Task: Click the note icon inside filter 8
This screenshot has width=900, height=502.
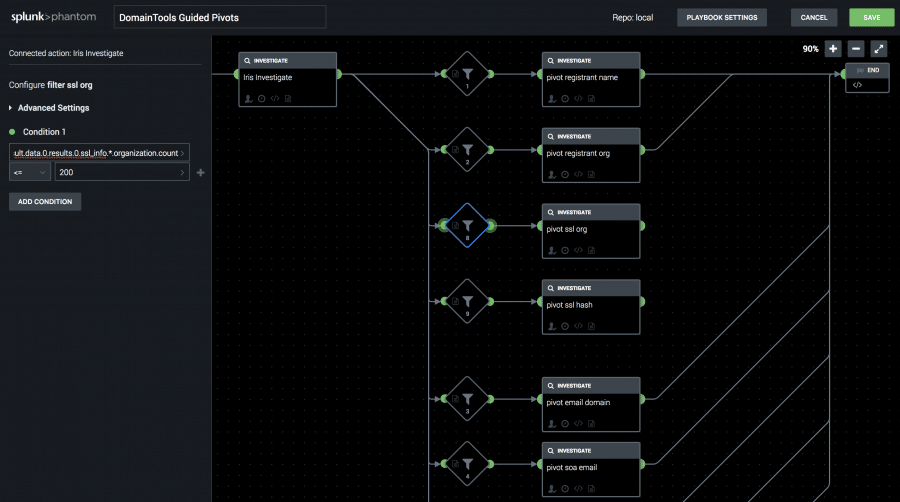Action: [x=455, y=225]
